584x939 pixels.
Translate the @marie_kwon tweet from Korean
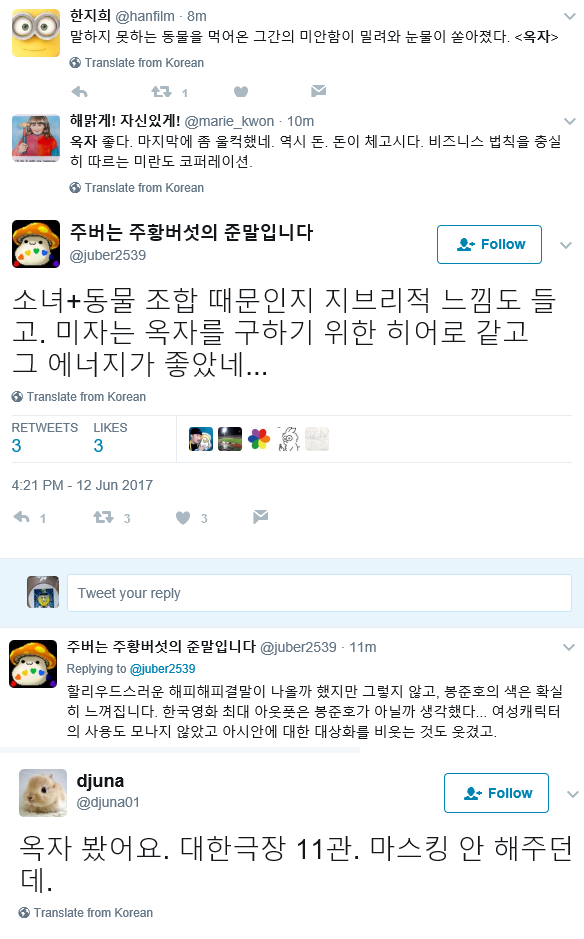[x=137, y=188]
